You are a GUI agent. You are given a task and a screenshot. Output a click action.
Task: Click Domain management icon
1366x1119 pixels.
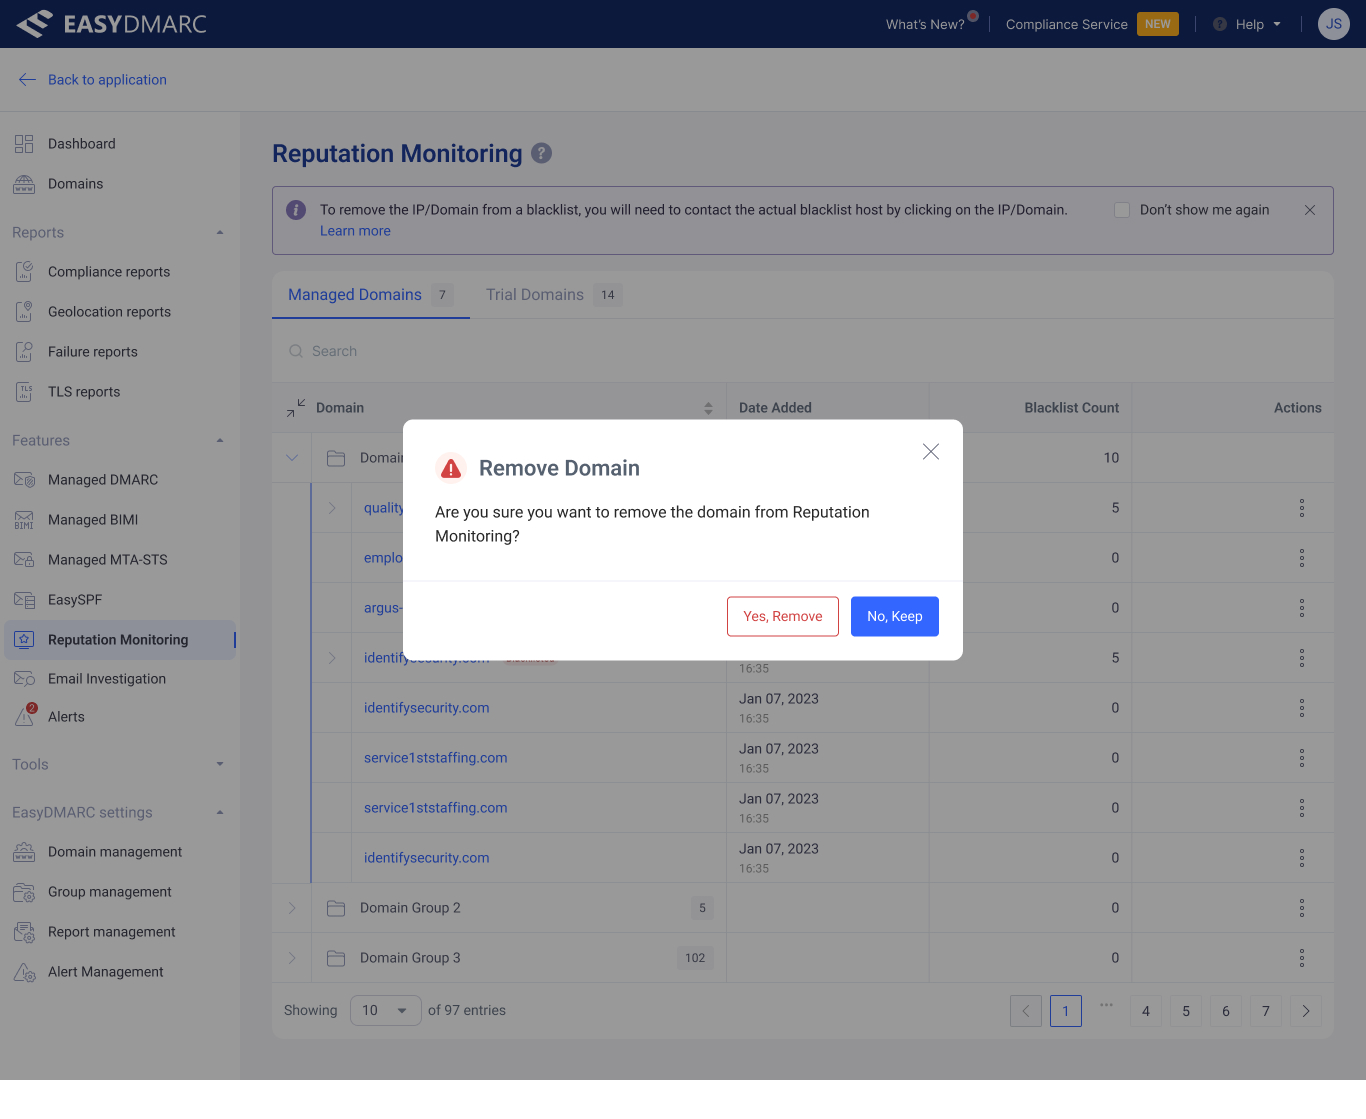24,852
